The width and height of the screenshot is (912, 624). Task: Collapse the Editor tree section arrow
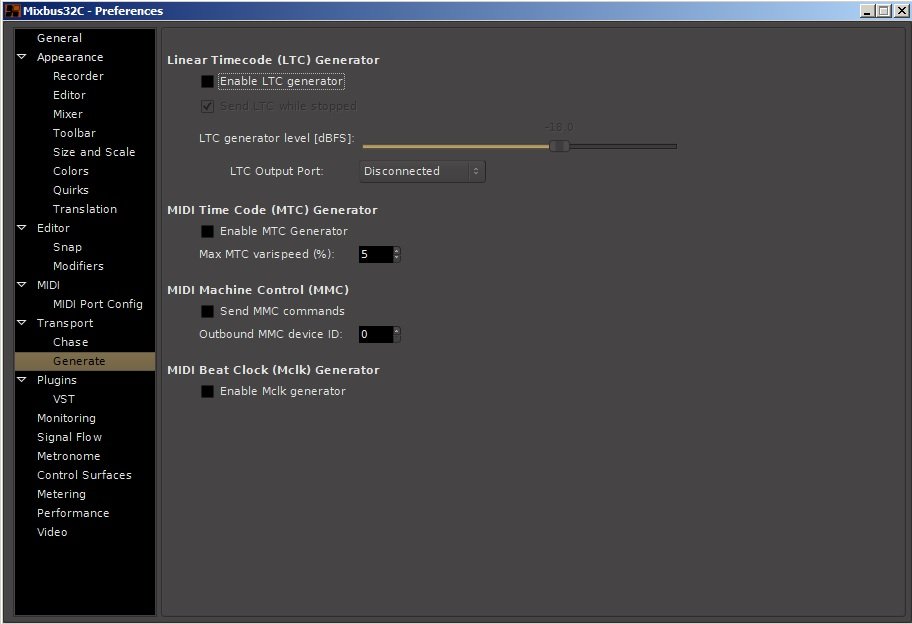click(22, 228)
